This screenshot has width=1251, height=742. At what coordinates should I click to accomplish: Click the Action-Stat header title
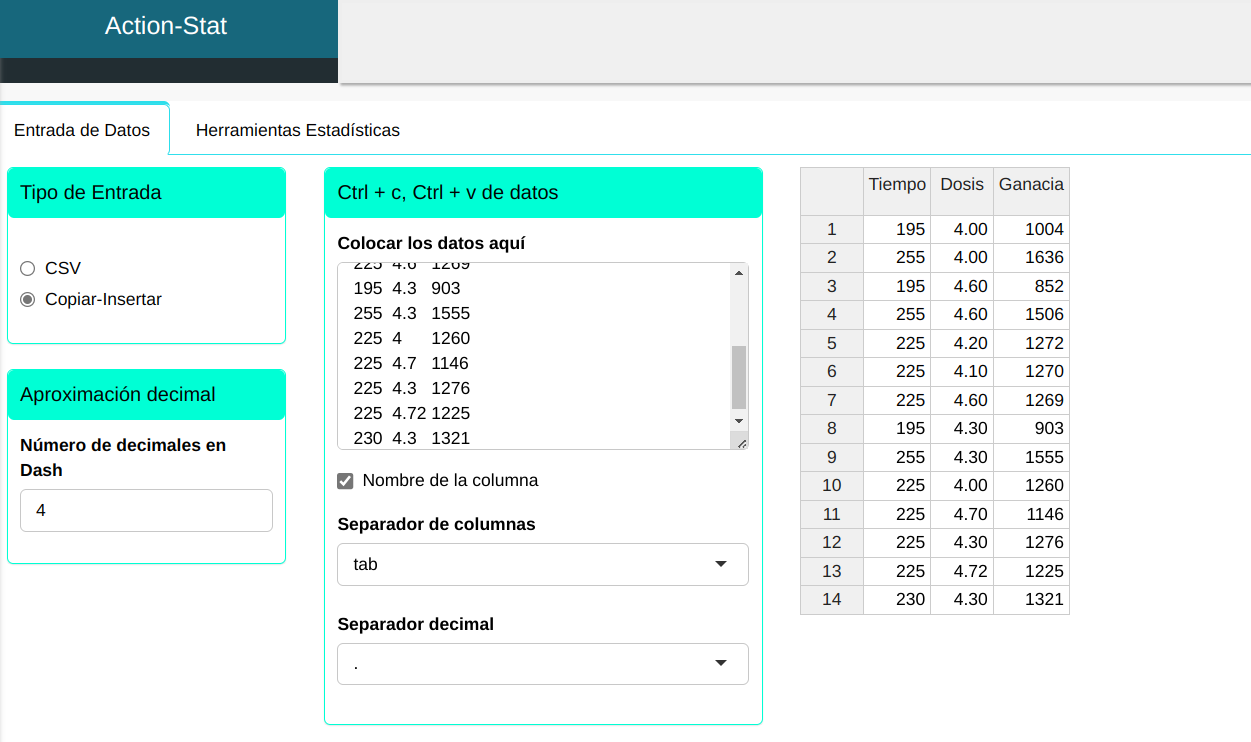pos(166,26)
